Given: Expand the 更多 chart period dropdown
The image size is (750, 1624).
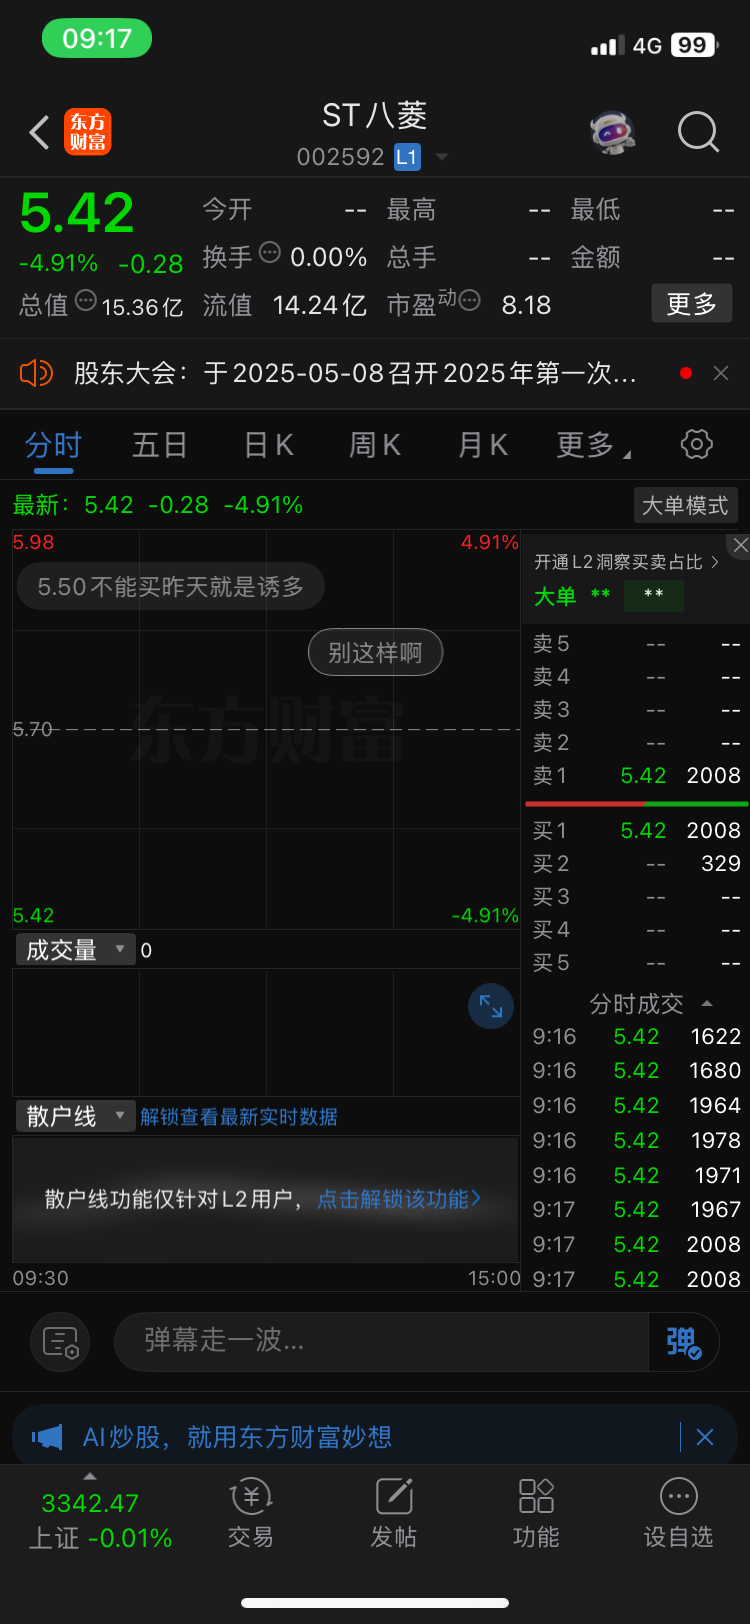Looking at the screenshot, I should 593,445.
